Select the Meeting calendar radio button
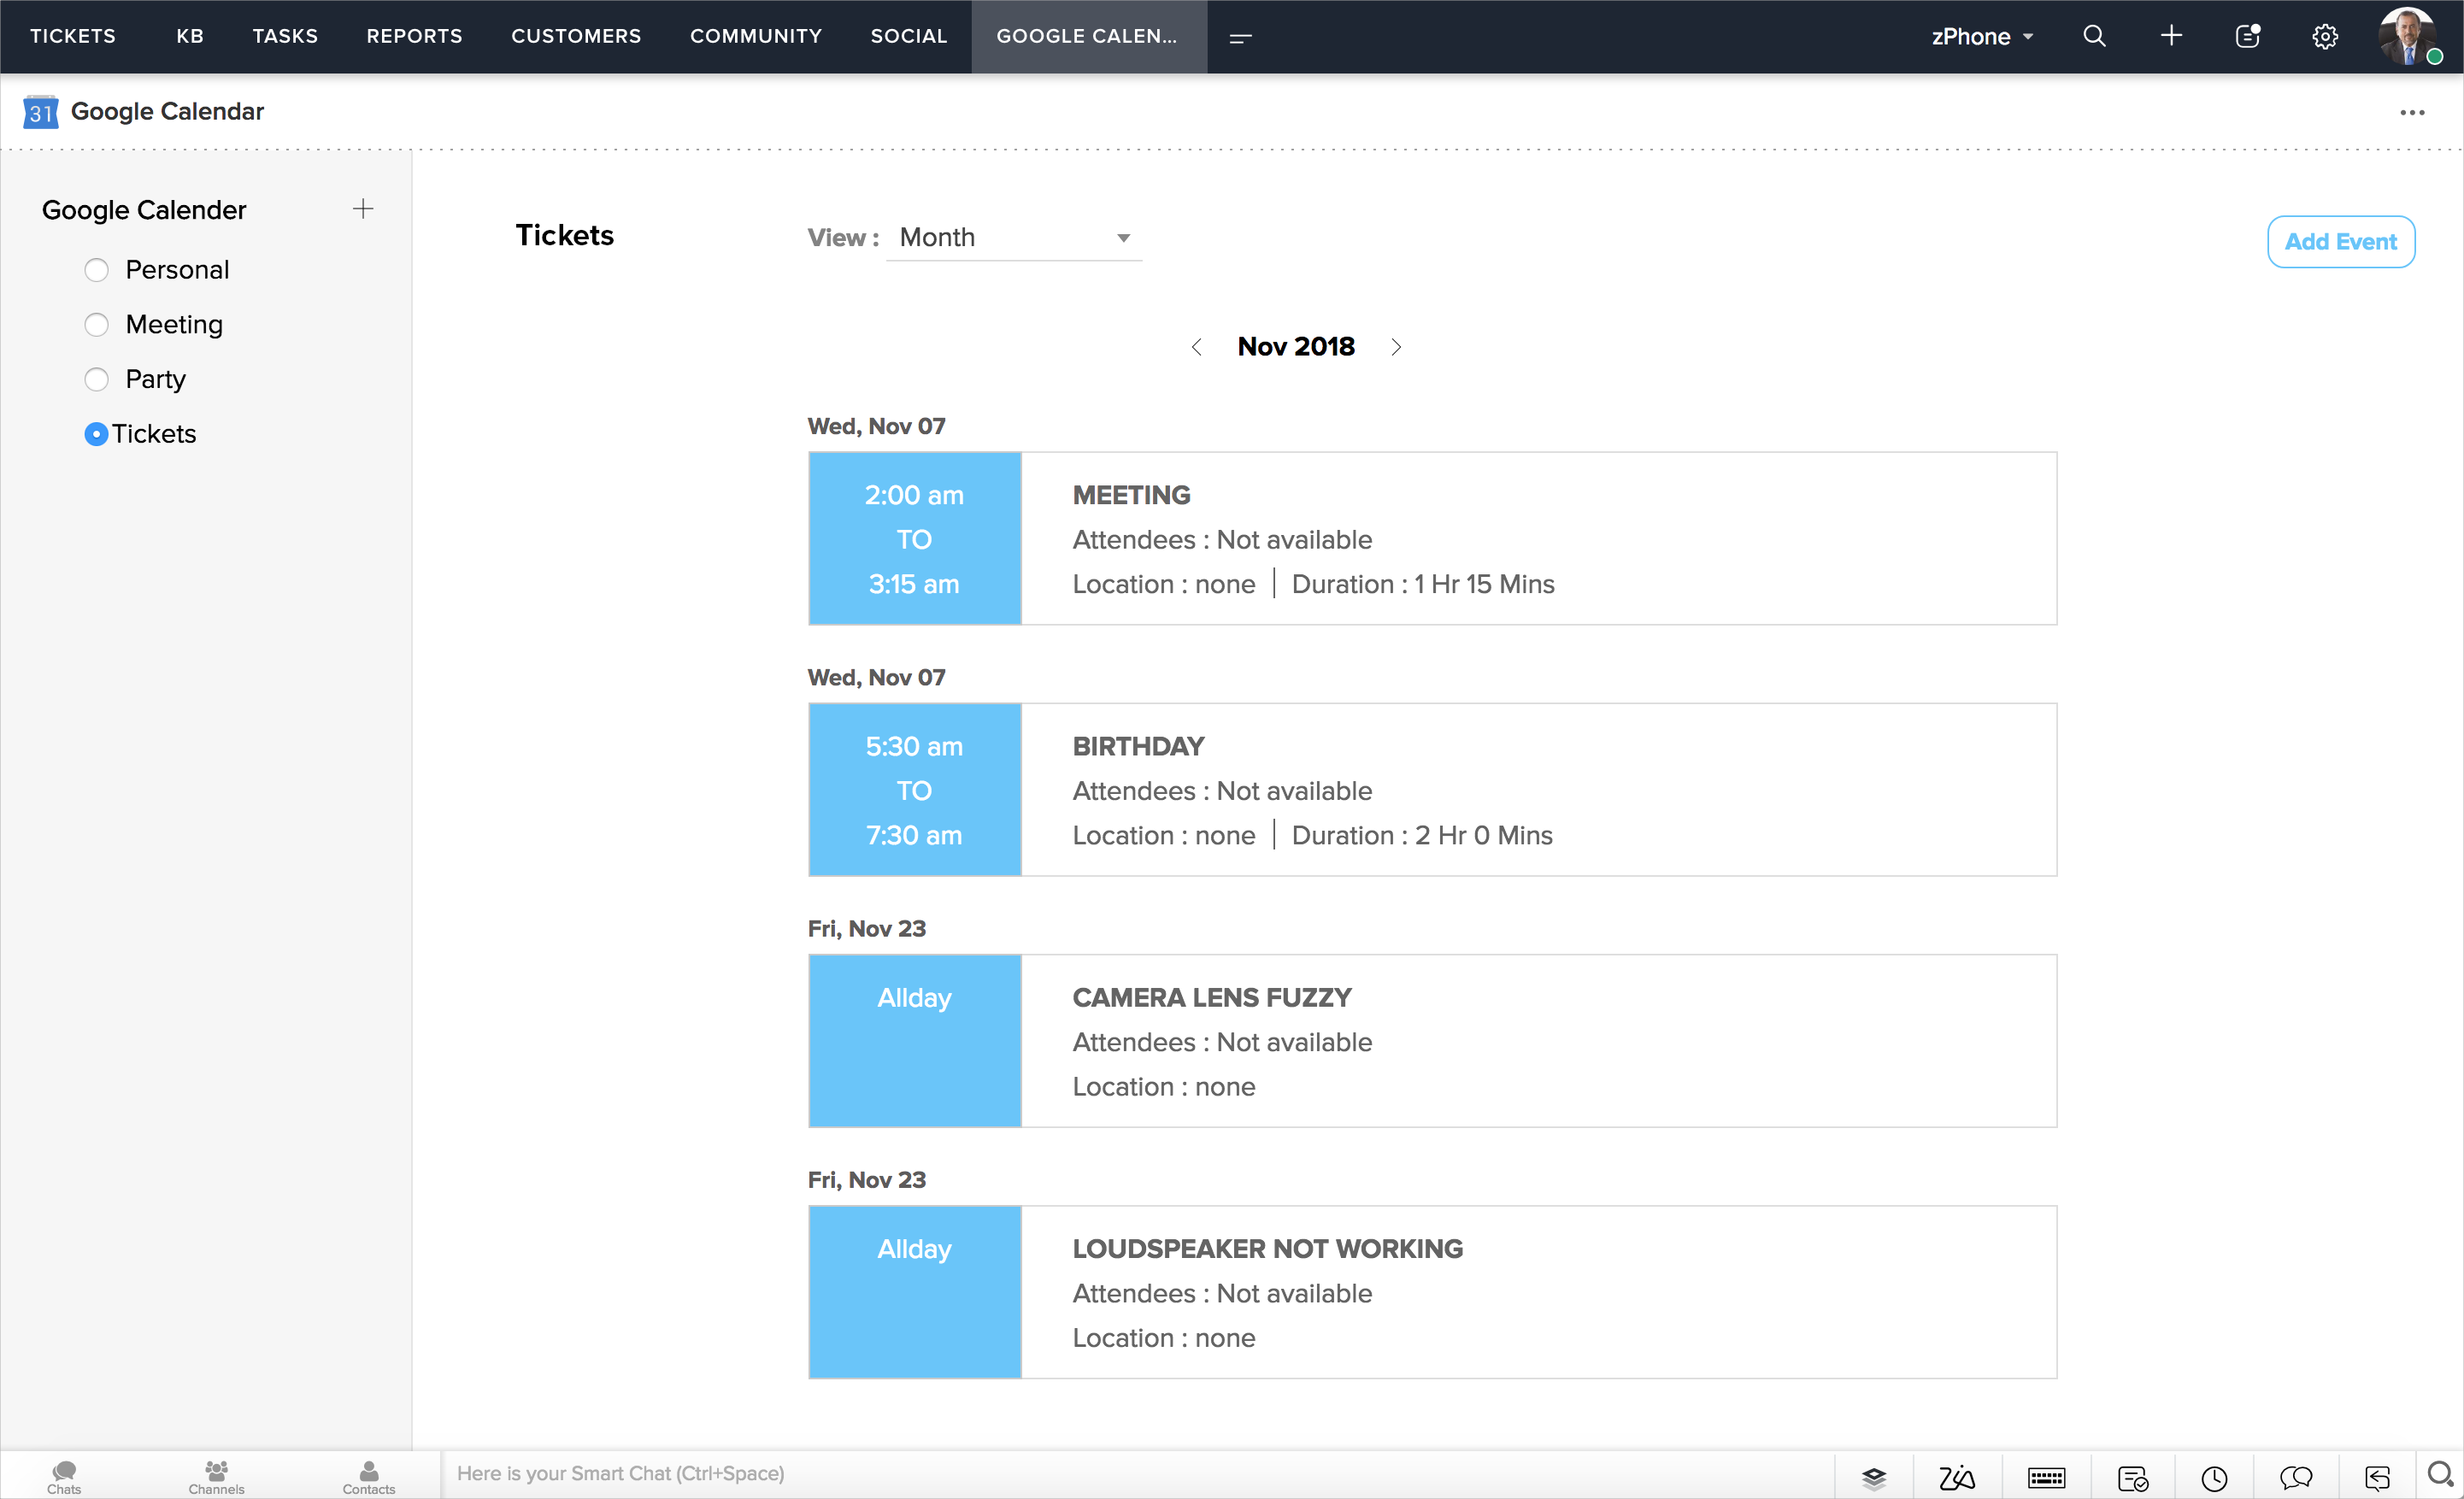This screenshot has width=2464, height=1499. point(96,325)
